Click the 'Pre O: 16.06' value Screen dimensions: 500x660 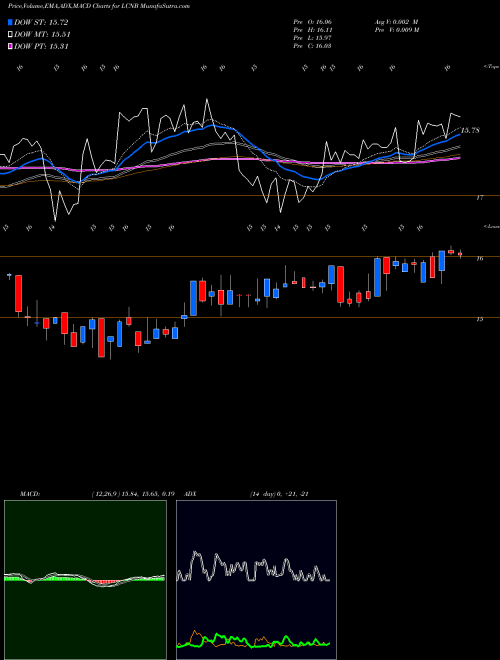click(312, 21)
